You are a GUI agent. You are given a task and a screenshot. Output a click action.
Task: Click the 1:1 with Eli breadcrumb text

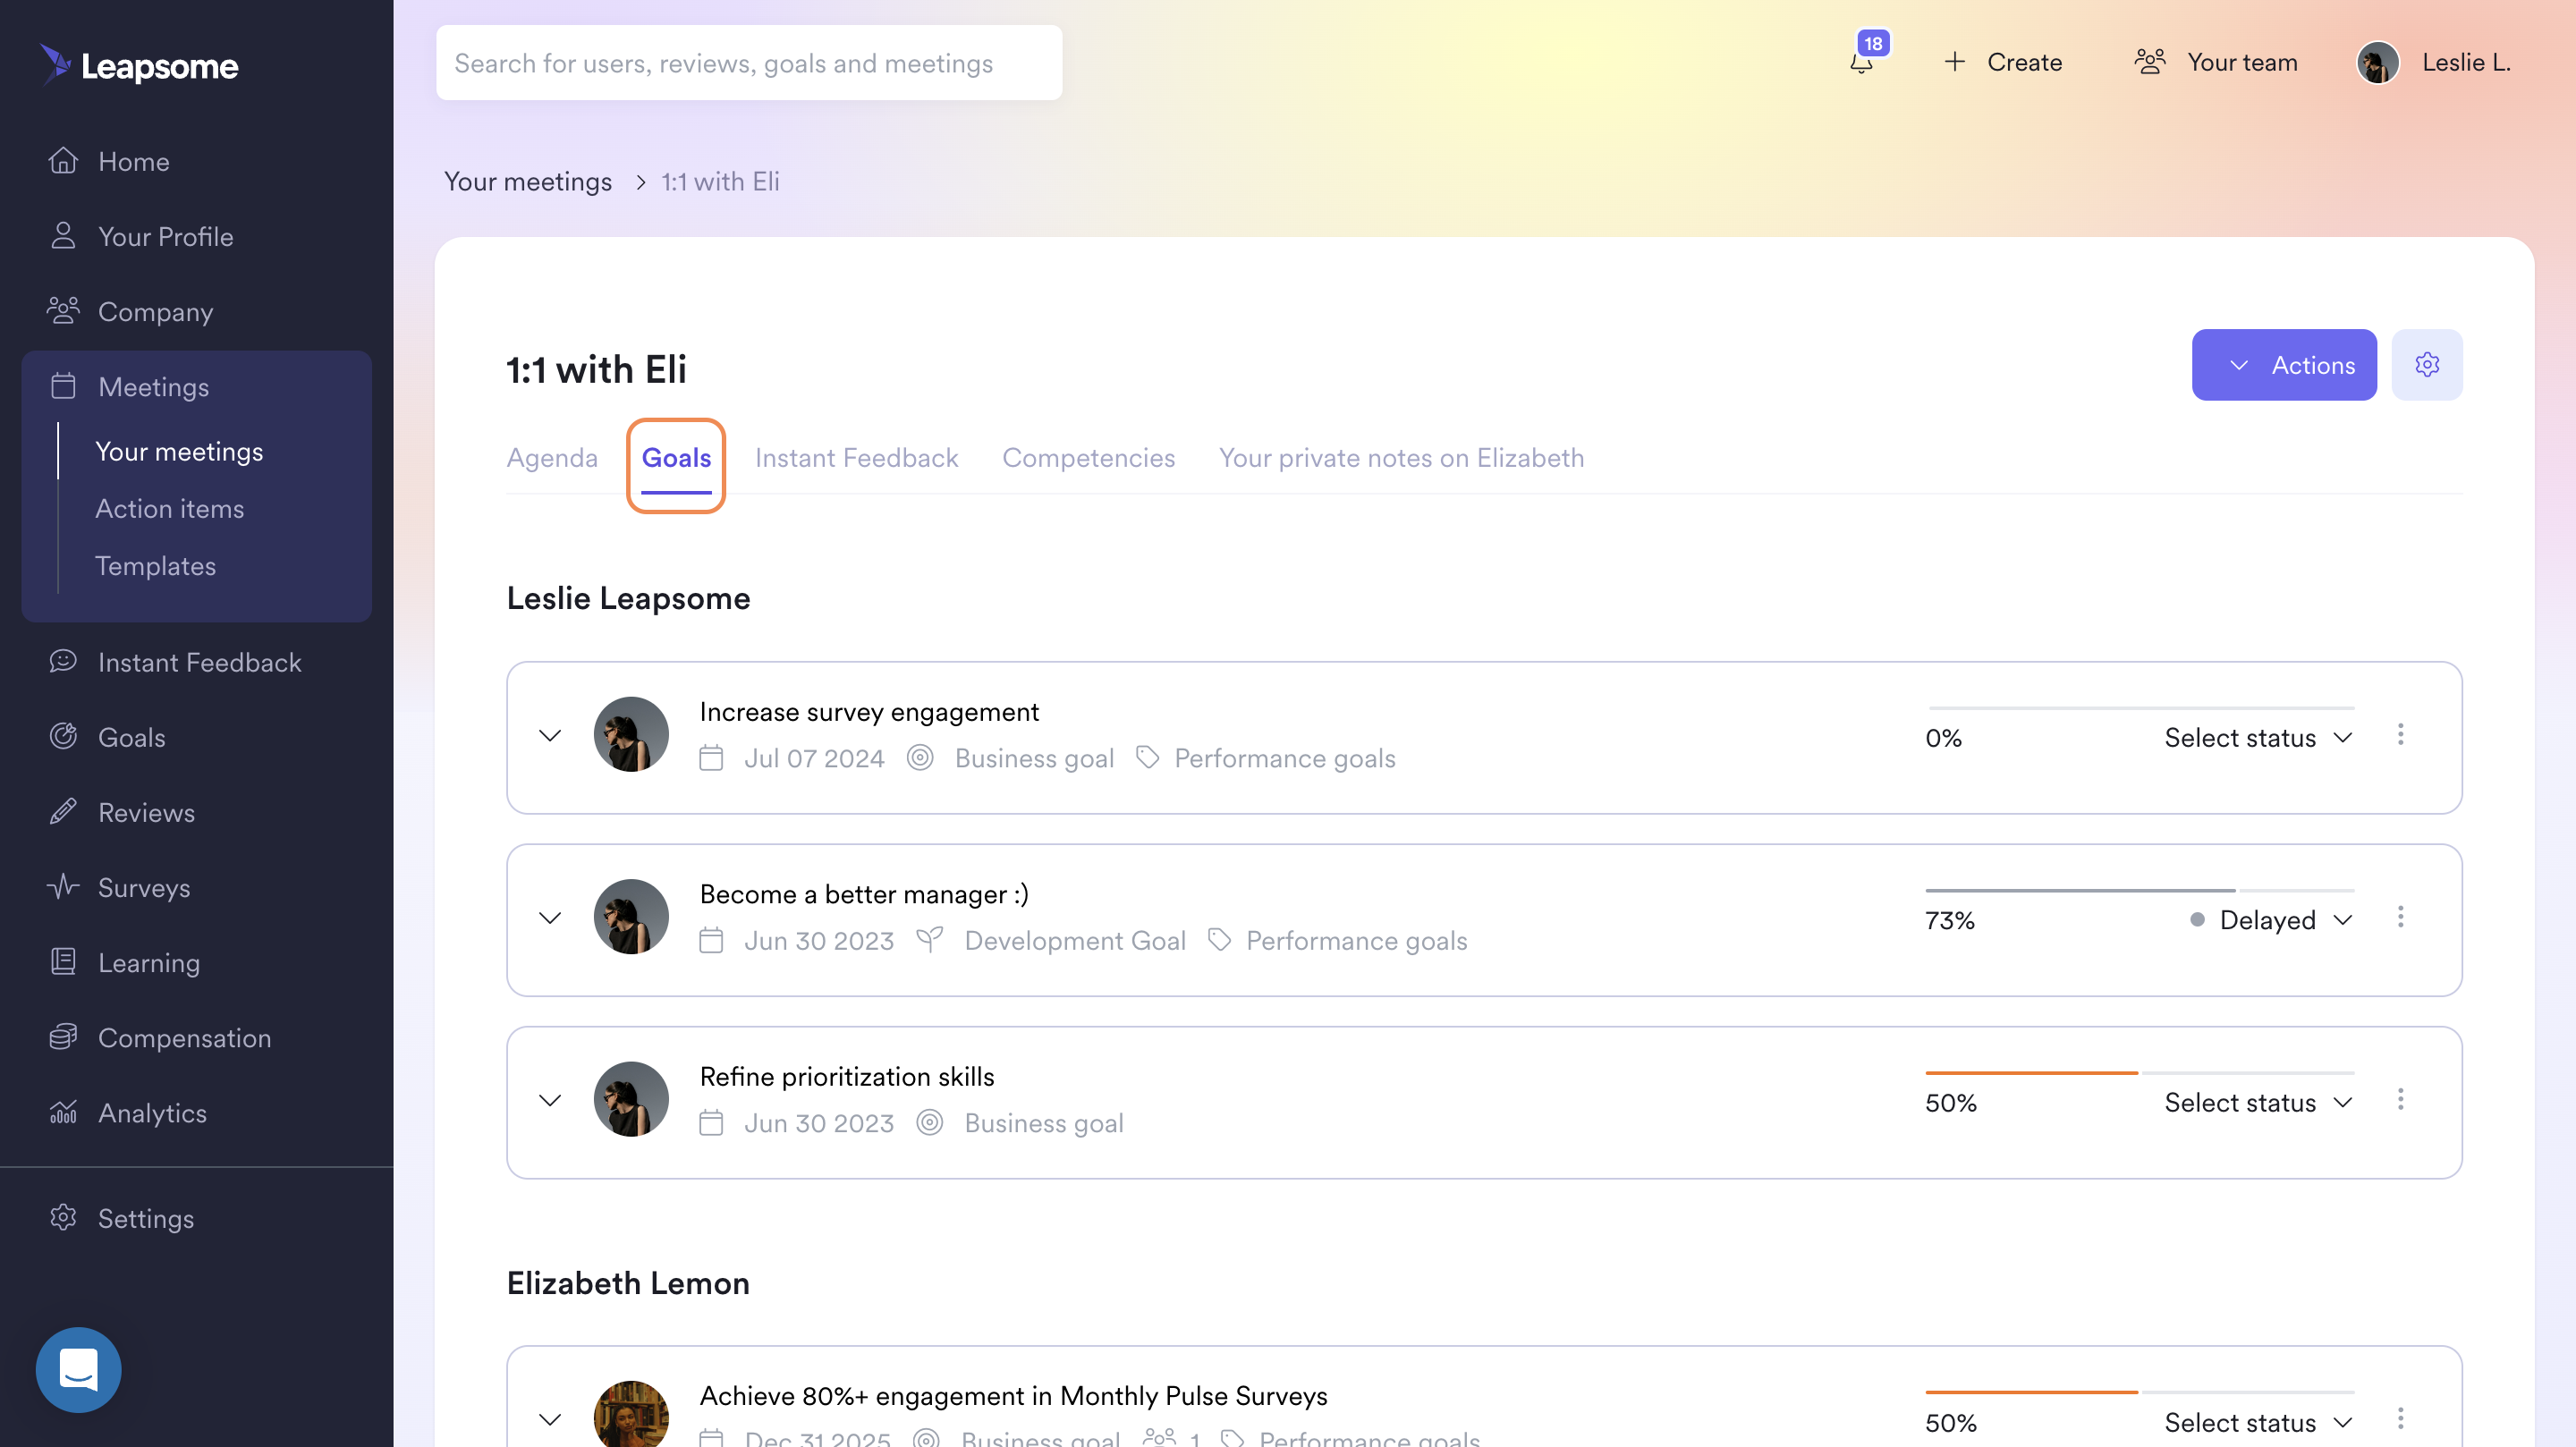tap(720, 182)
